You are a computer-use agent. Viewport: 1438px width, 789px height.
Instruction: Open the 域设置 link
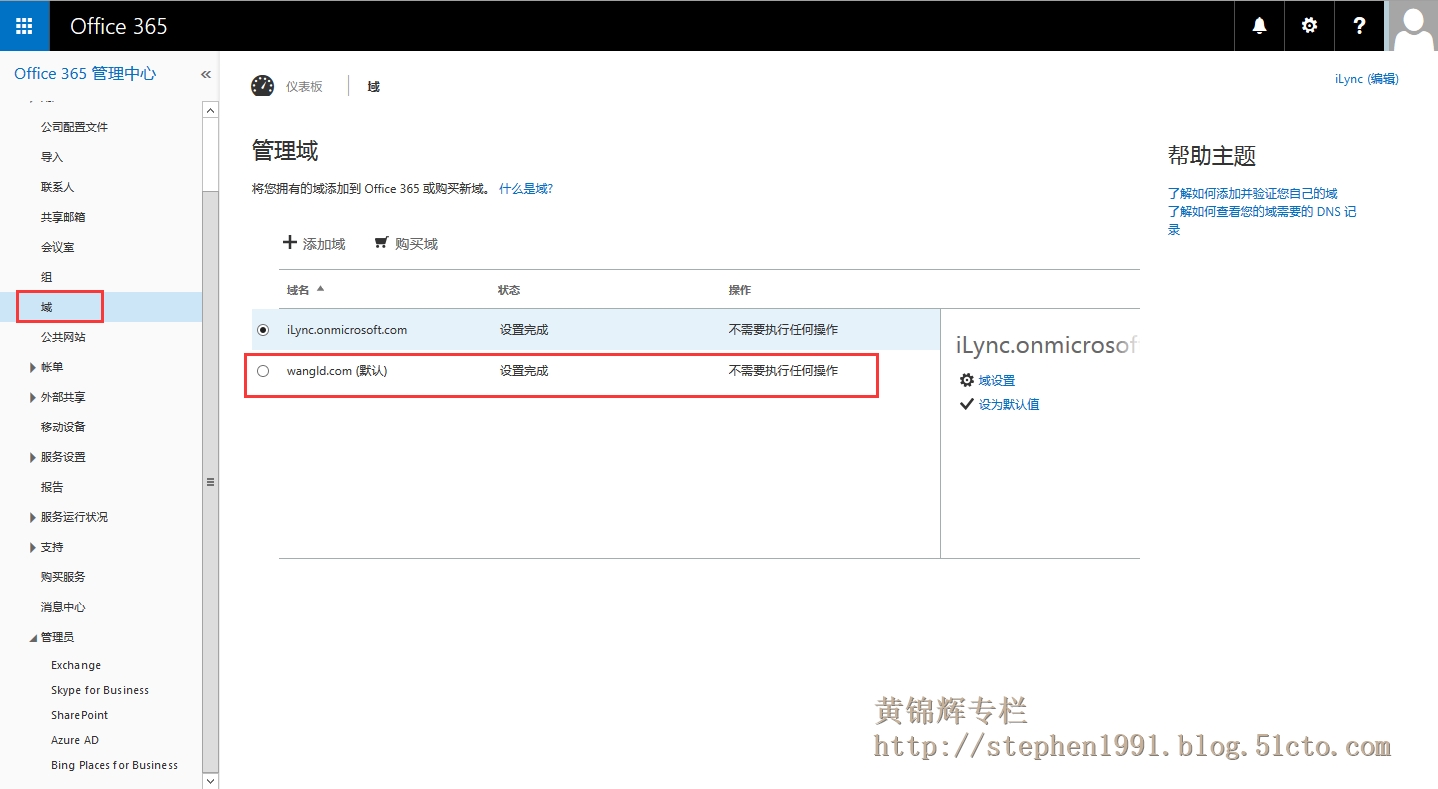coord(997,380)
